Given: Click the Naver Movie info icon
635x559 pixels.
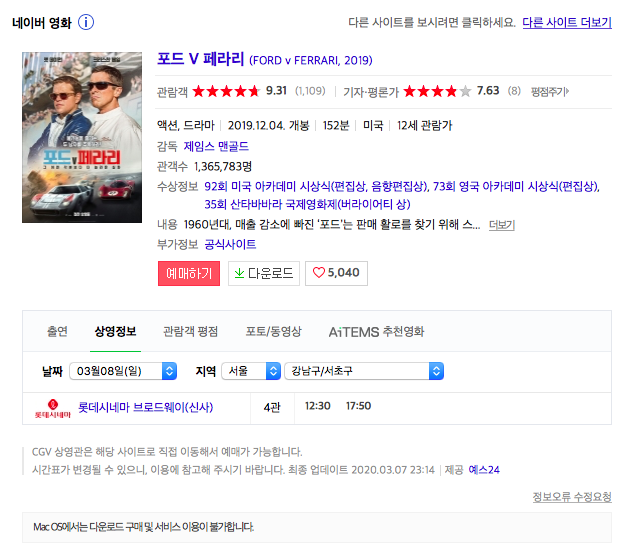Looking at the screenshot, I should (85, 22).
